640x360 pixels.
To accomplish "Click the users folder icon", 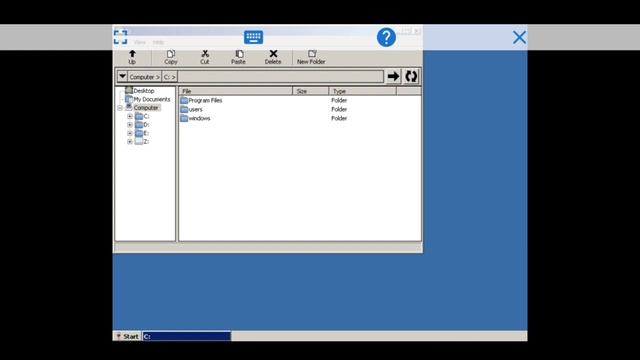I will 184,109.
